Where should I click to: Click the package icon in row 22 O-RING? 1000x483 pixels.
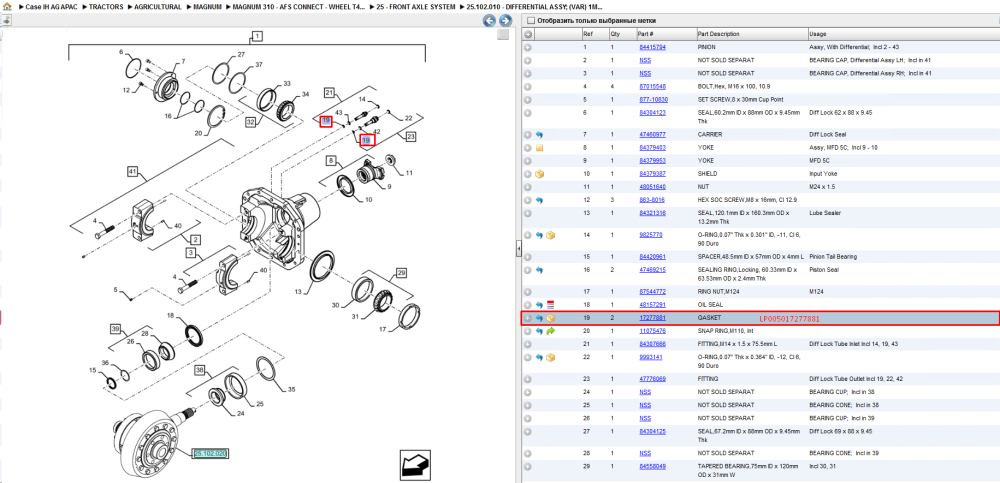pyautogui.click(x=551, y=357)
